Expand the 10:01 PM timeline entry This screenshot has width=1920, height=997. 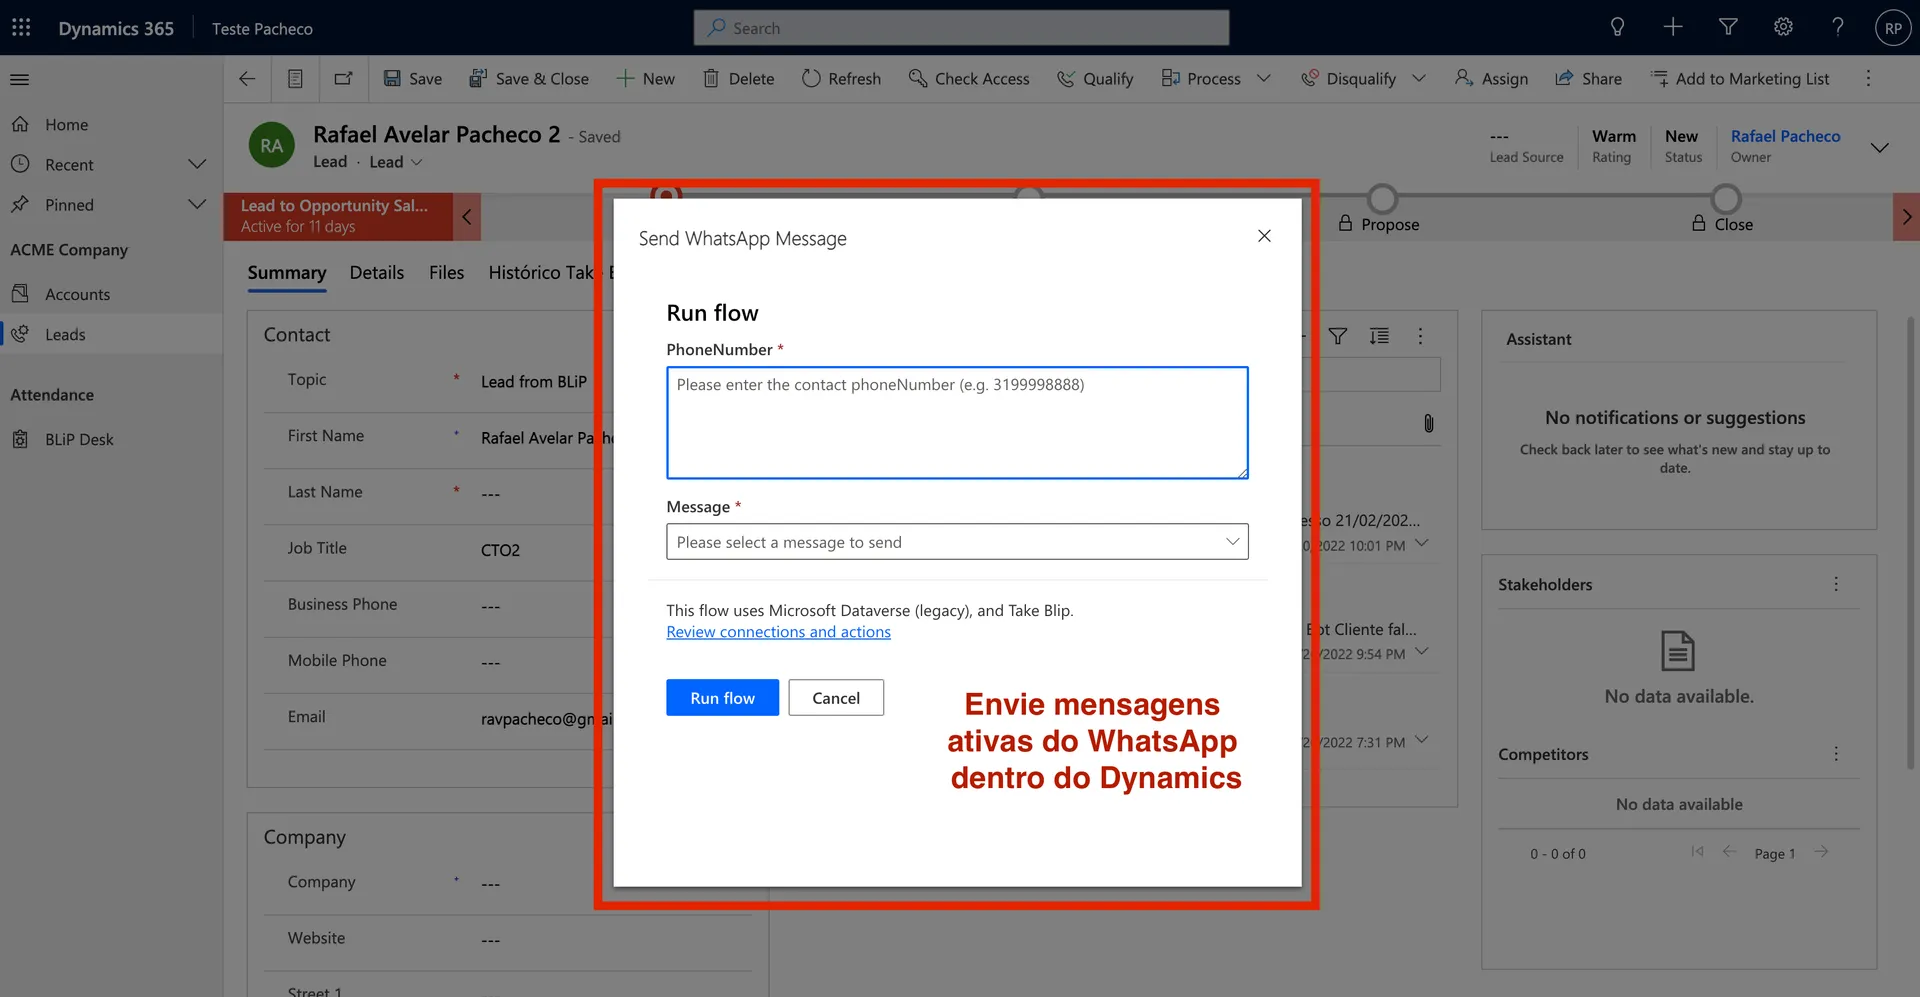point(1422,543)
